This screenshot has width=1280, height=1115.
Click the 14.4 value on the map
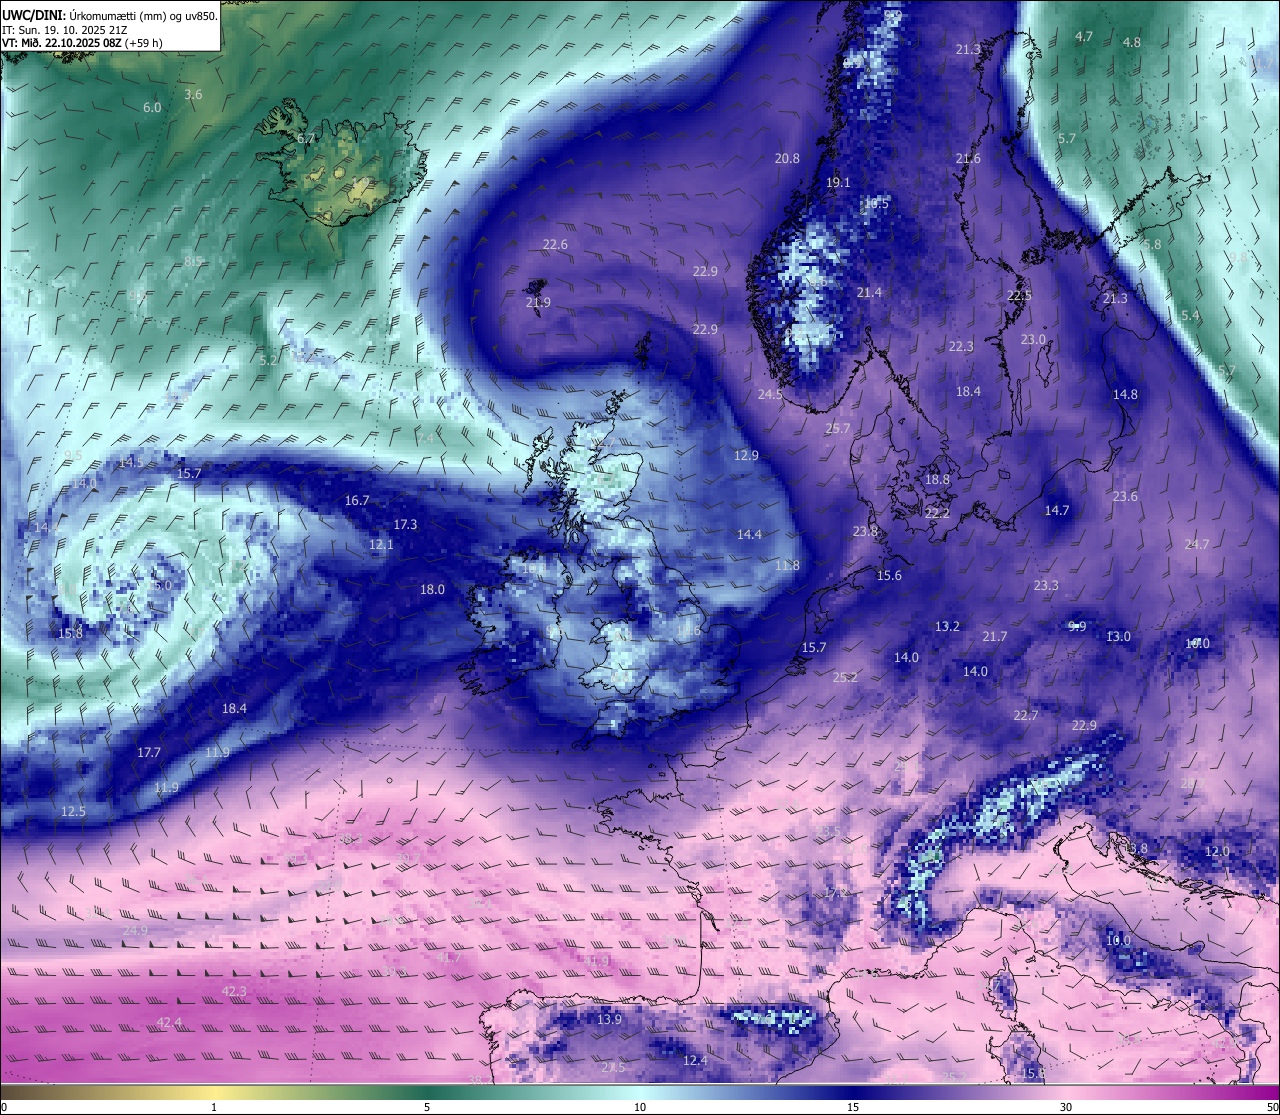click(x=749, y=535)
